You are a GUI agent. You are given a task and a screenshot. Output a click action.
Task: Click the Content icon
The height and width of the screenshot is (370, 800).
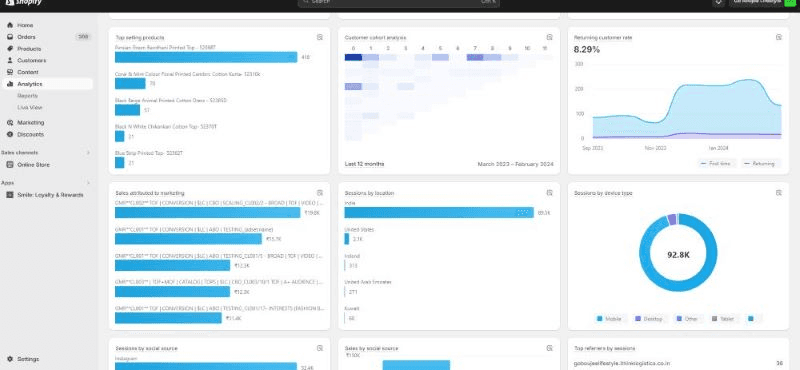[10, 72]
